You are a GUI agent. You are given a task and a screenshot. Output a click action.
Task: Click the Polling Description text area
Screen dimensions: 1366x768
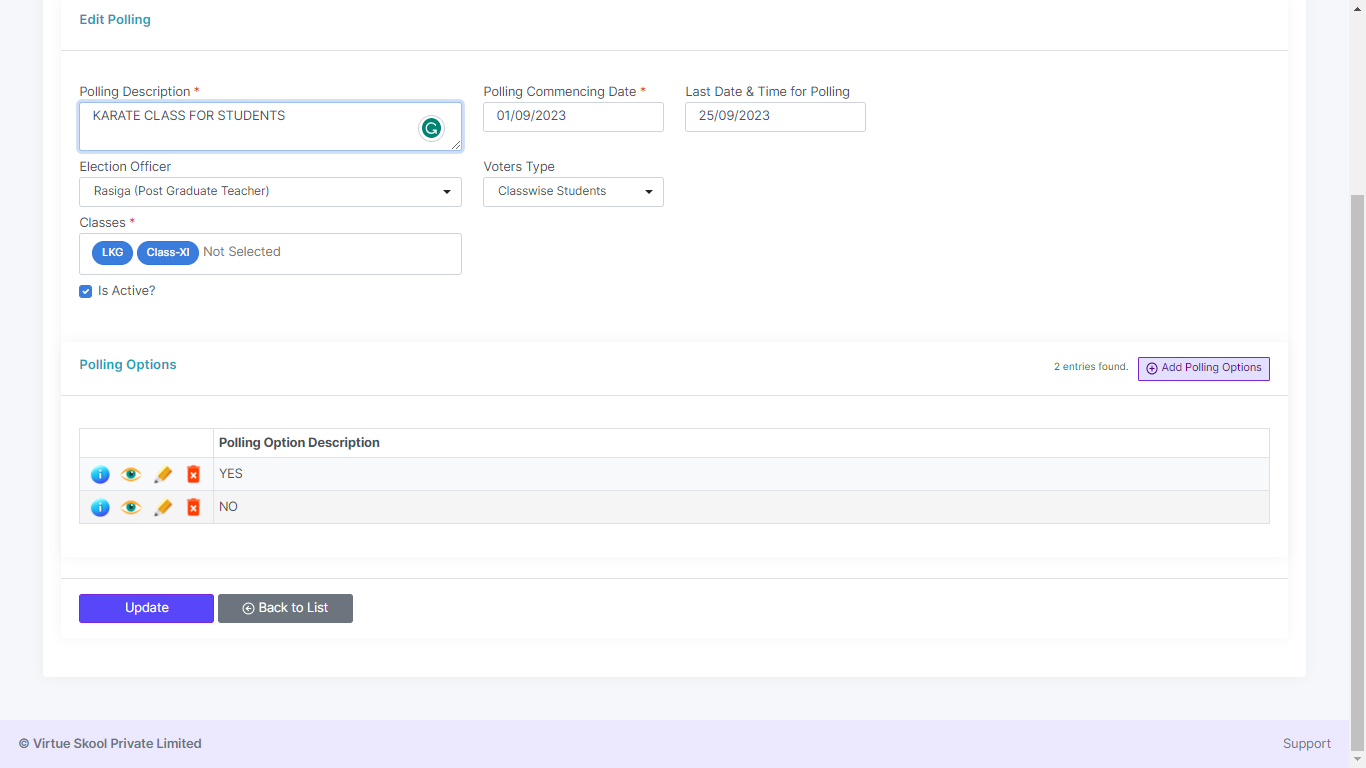click(270, 127)
